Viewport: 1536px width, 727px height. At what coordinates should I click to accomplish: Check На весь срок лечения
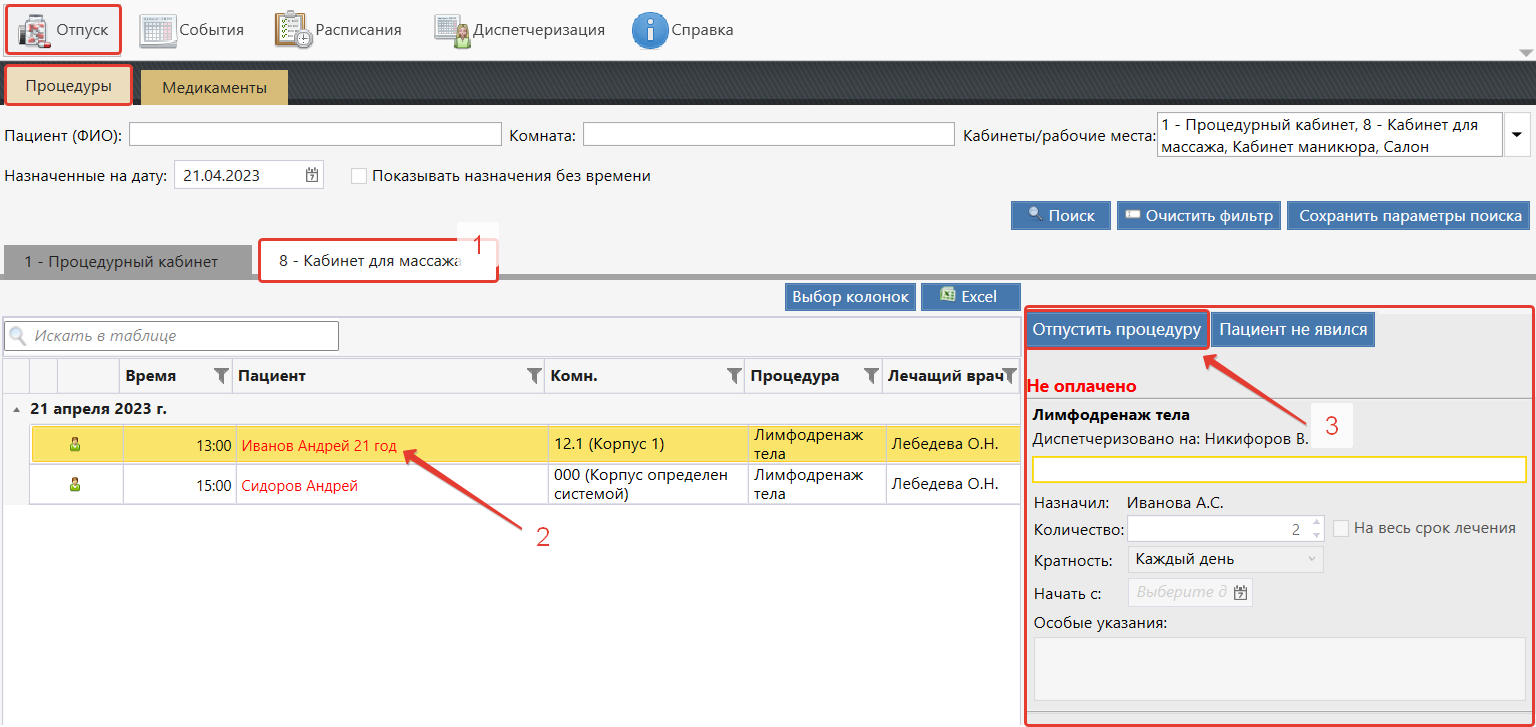tap(1341, 528)
